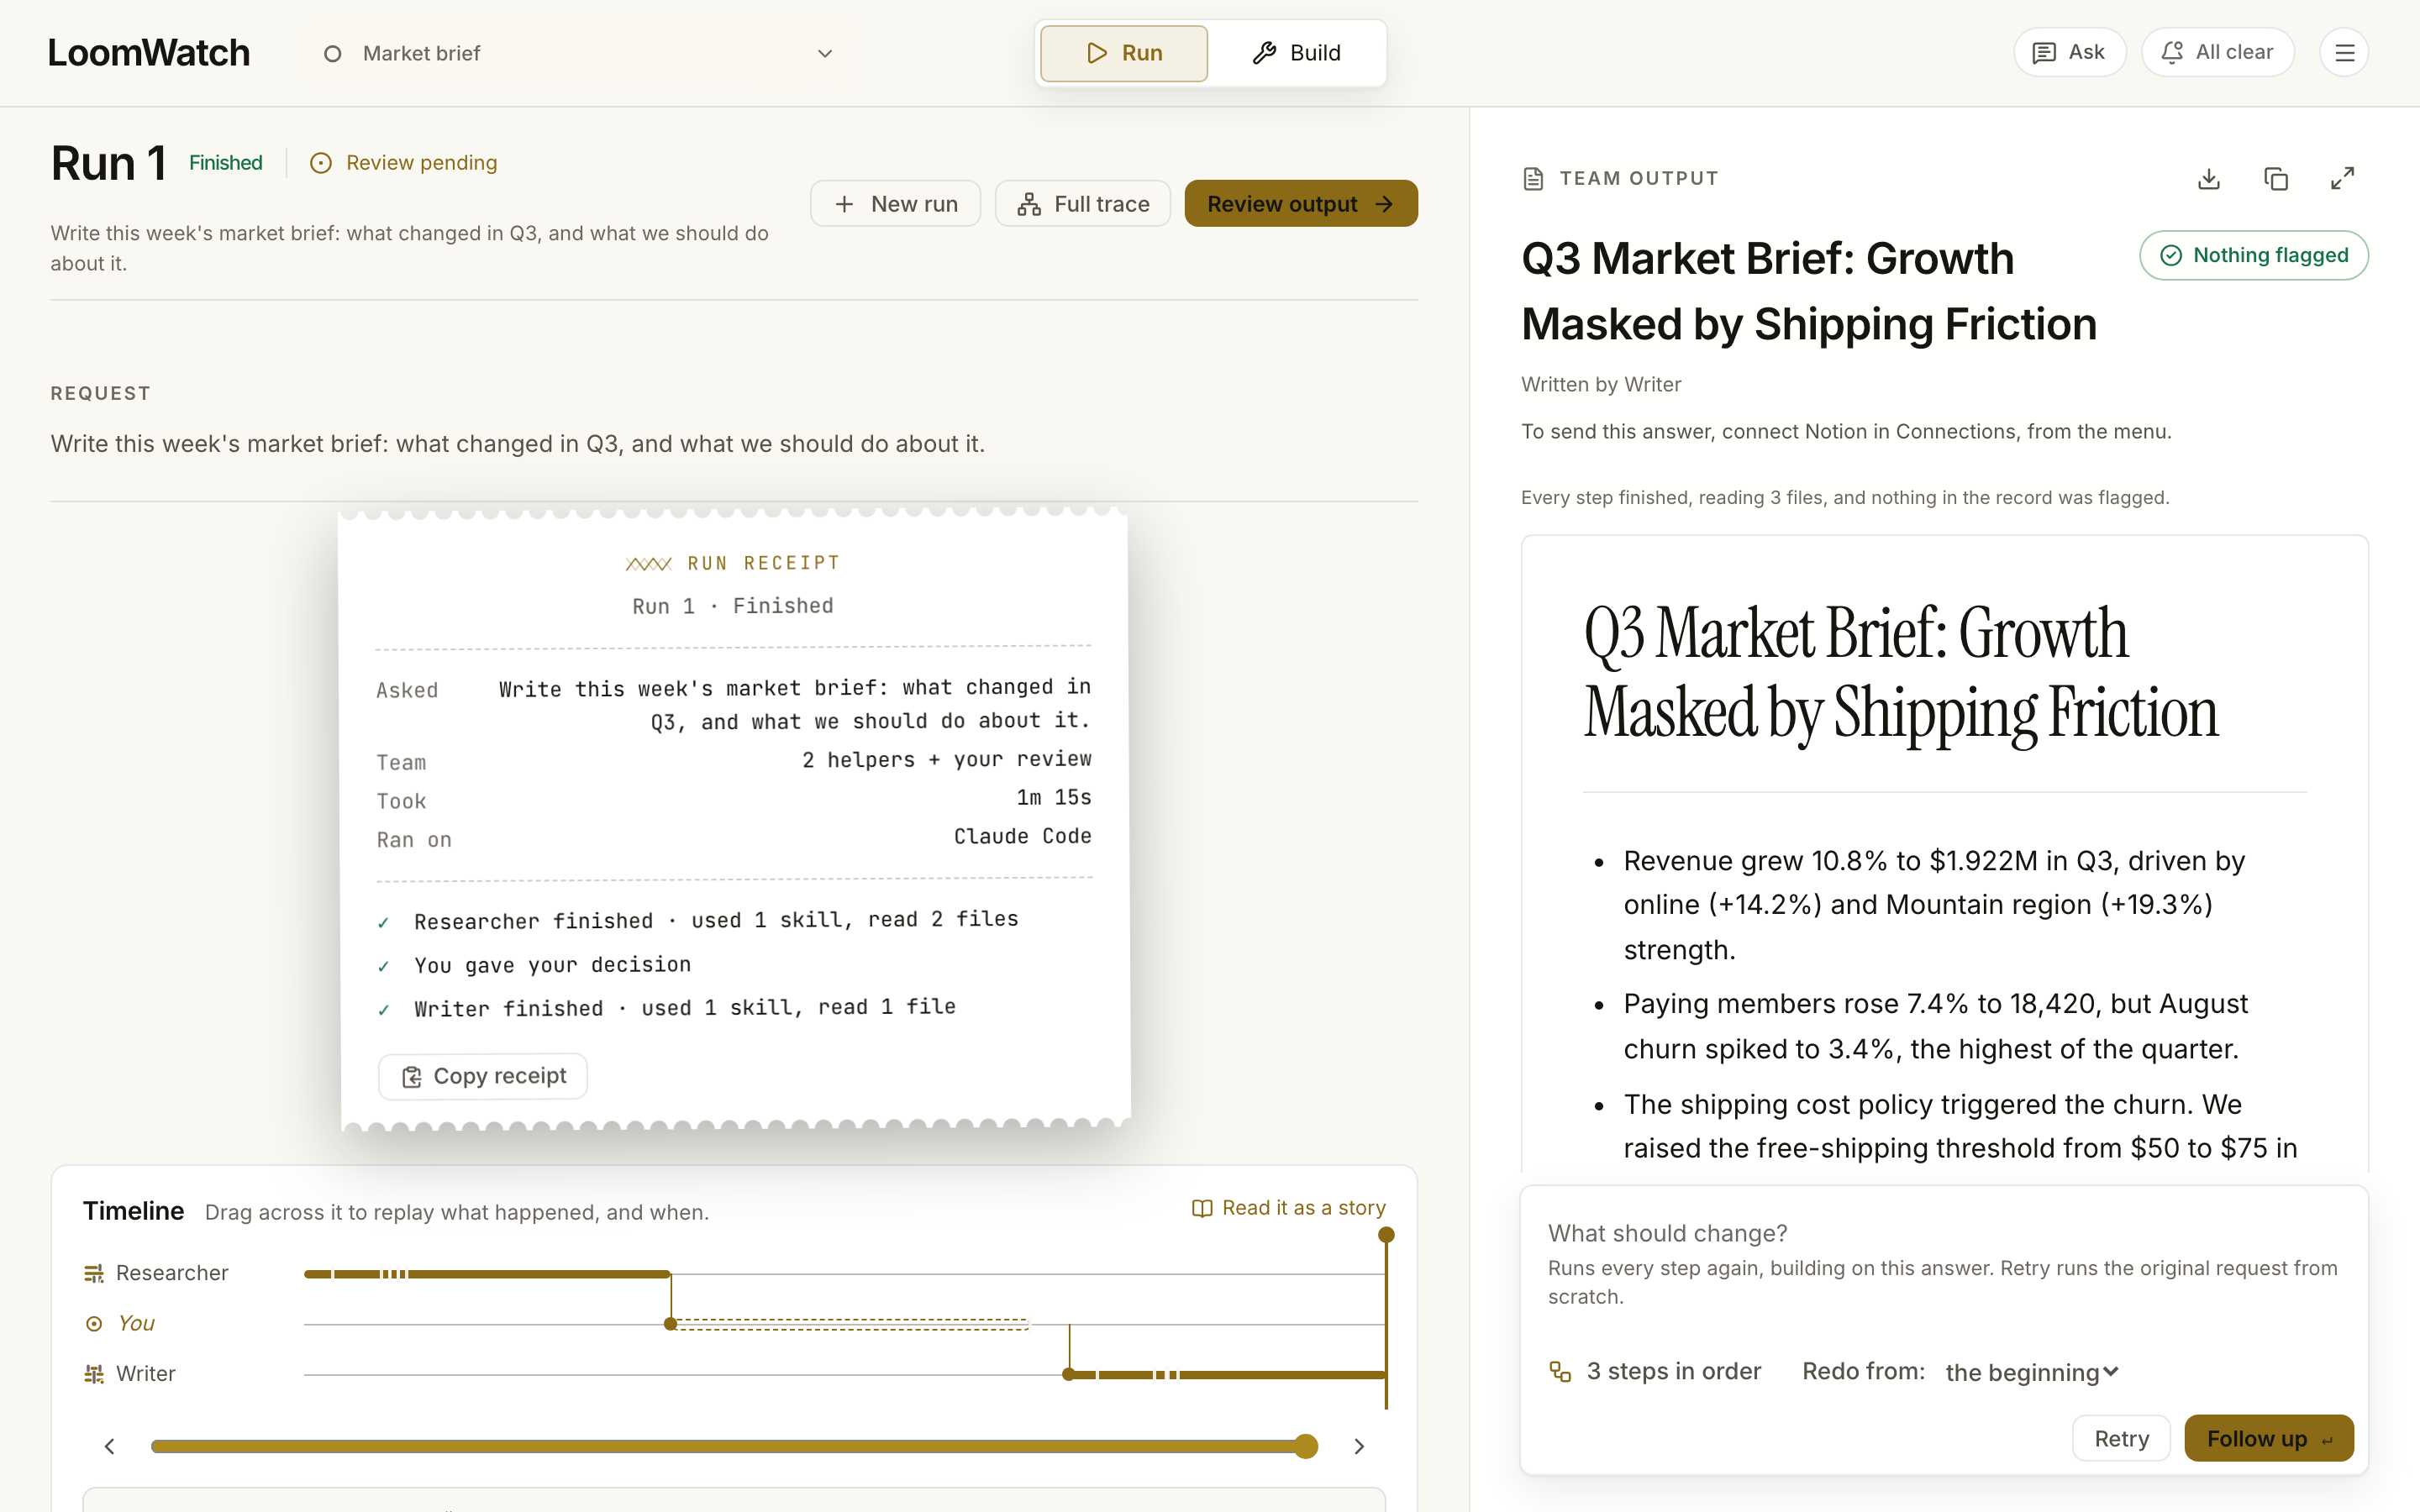
Task: Click the You decision marker on timeline
Action: point(671,1324)
